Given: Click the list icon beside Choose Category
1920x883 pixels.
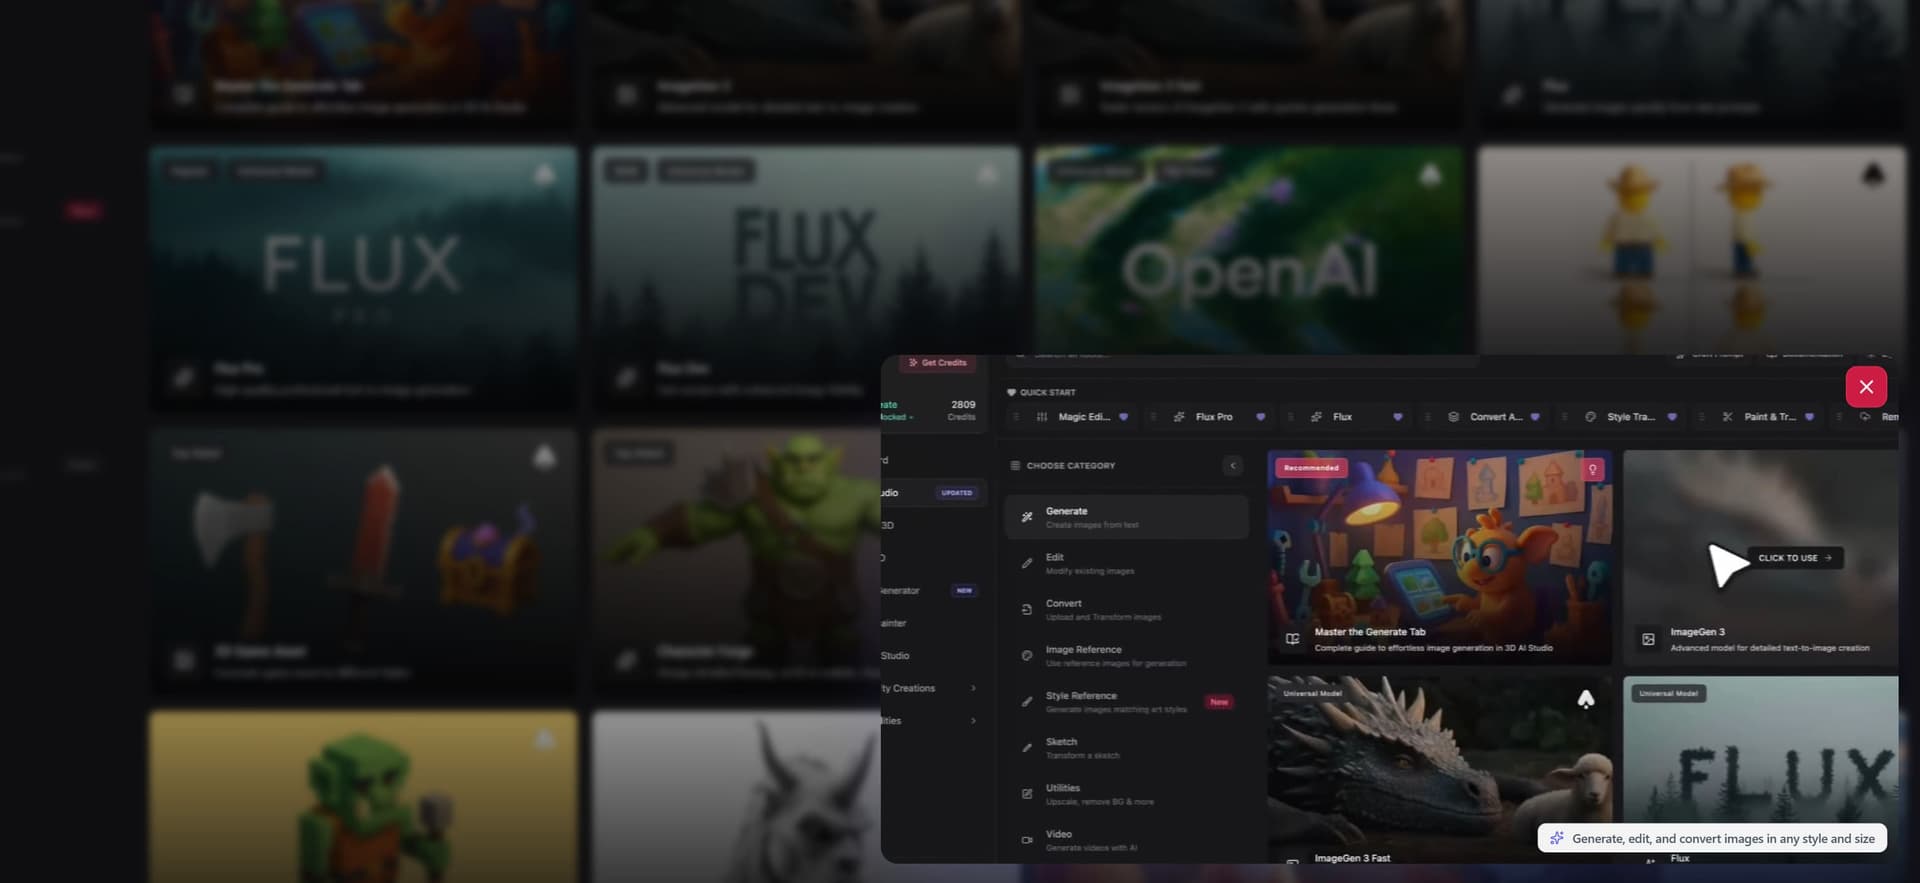Looking at the screenshot, I should [1015, 466].
